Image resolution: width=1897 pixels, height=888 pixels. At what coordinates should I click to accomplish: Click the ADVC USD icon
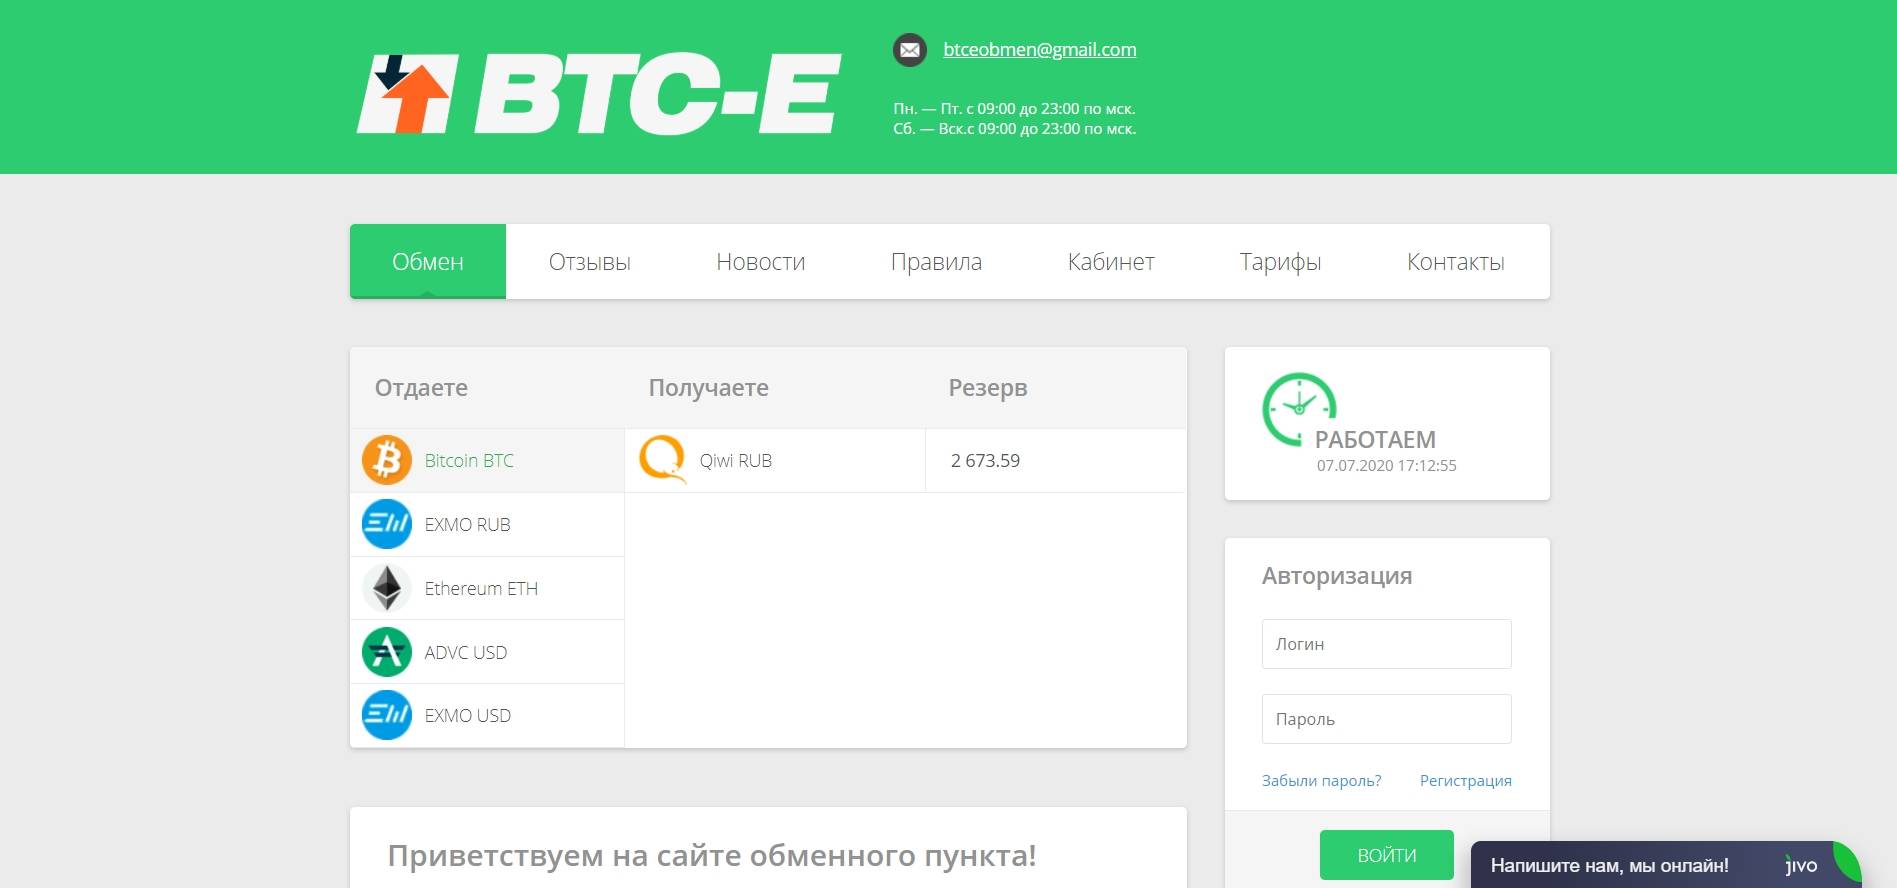(x=387, y=652)
